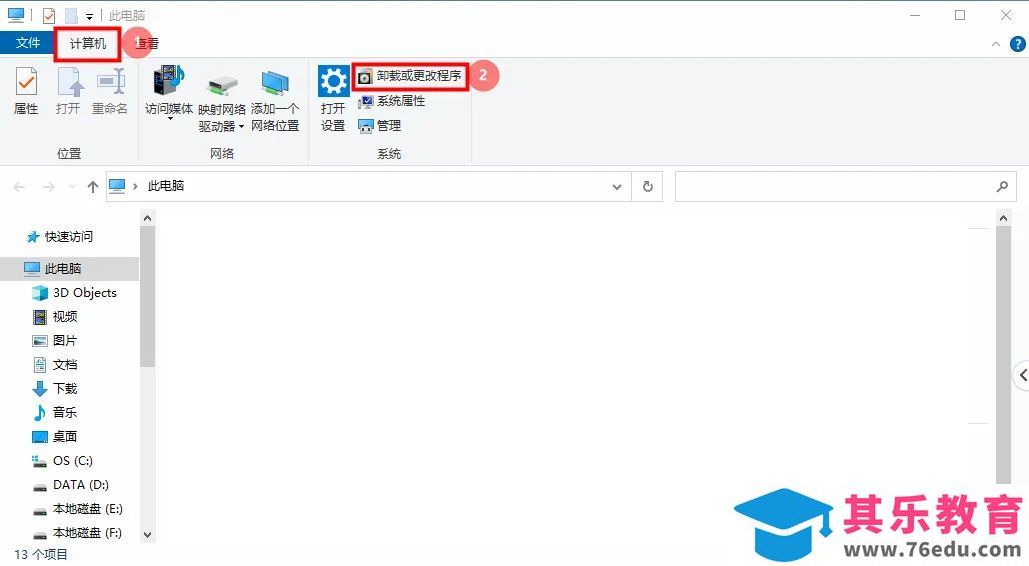Open 文档 folder in the navigation pane

[65, 364]
